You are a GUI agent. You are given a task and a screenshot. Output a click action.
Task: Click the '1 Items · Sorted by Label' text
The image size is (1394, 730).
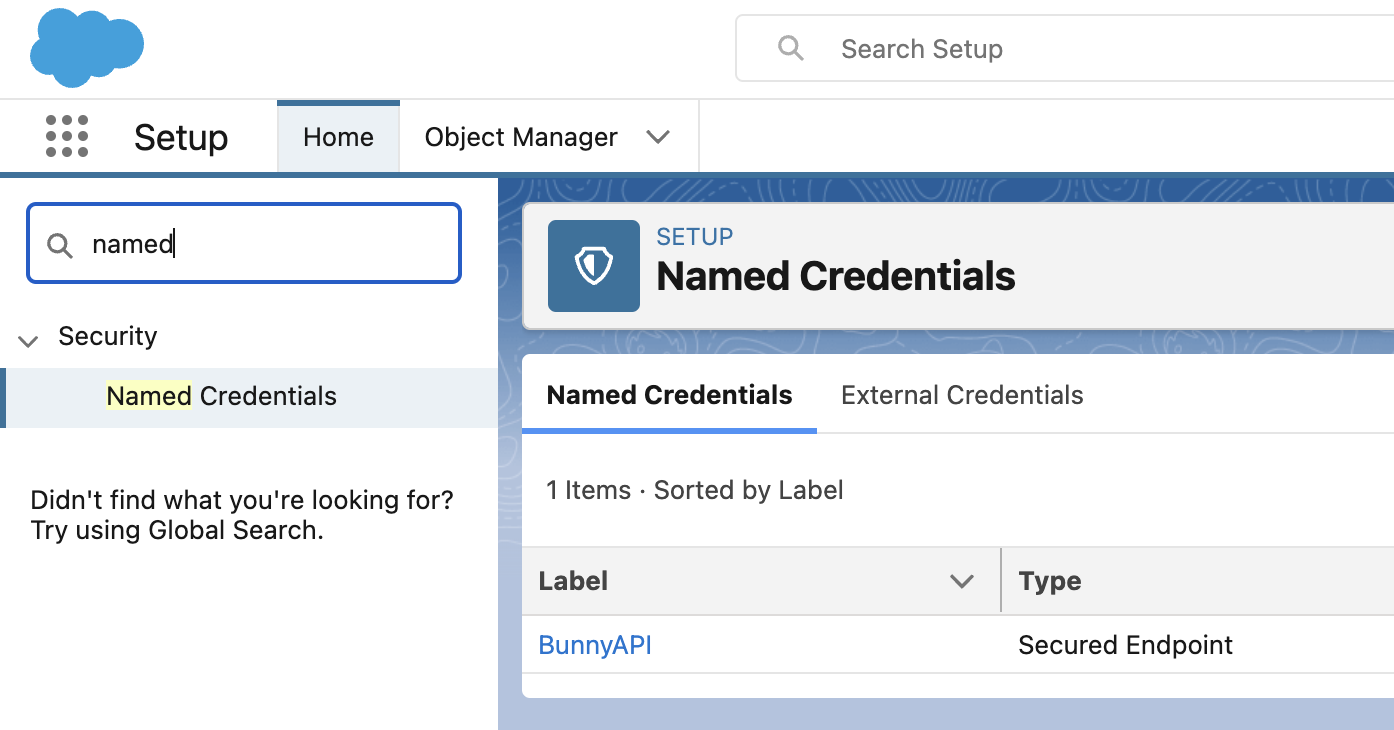[x=695, y=490]
